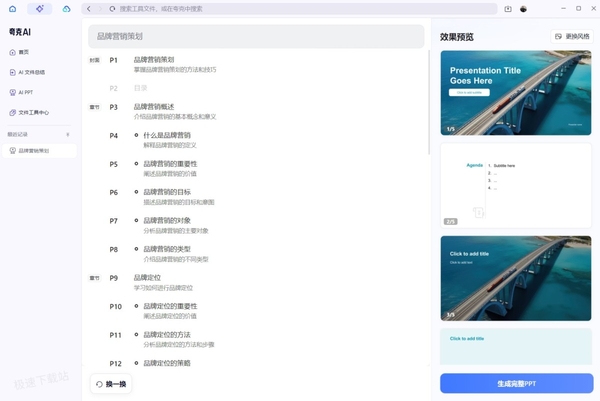The width and height of the screenshot is (600, 401).
Task: Click the 章节 tag beside P3
Action: coord(95,107)
